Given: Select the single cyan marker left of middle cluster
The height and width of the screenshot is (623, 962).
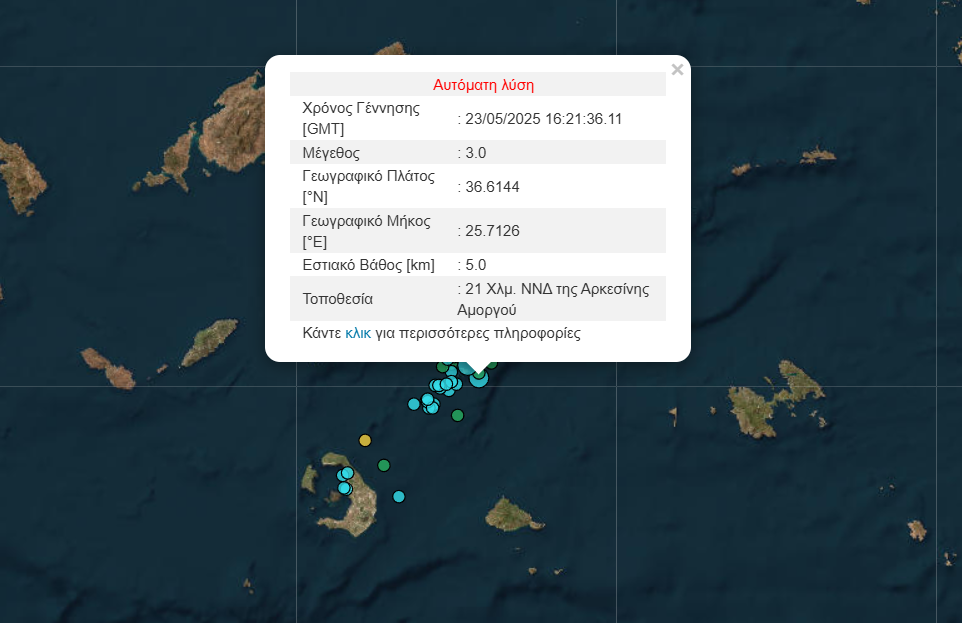Looking at the screenshot, I should click(x=414, y=404).
